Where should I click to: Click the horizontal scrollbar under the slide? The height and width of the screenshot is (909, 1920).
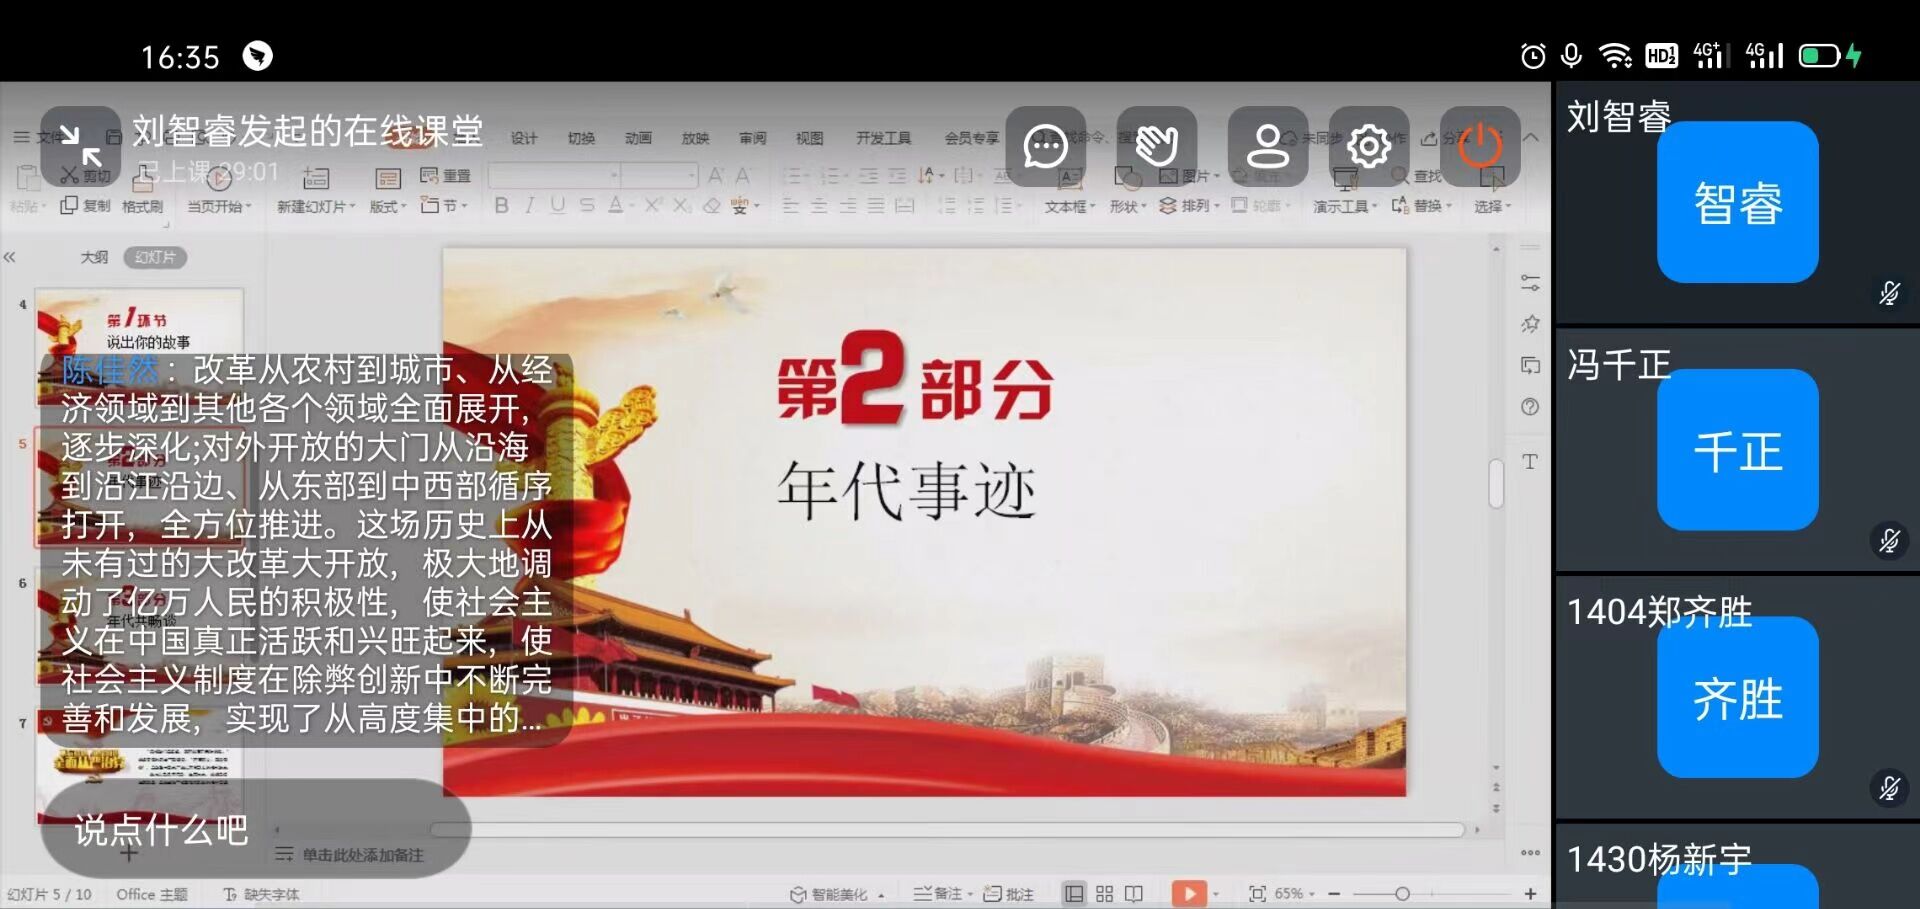948,830
